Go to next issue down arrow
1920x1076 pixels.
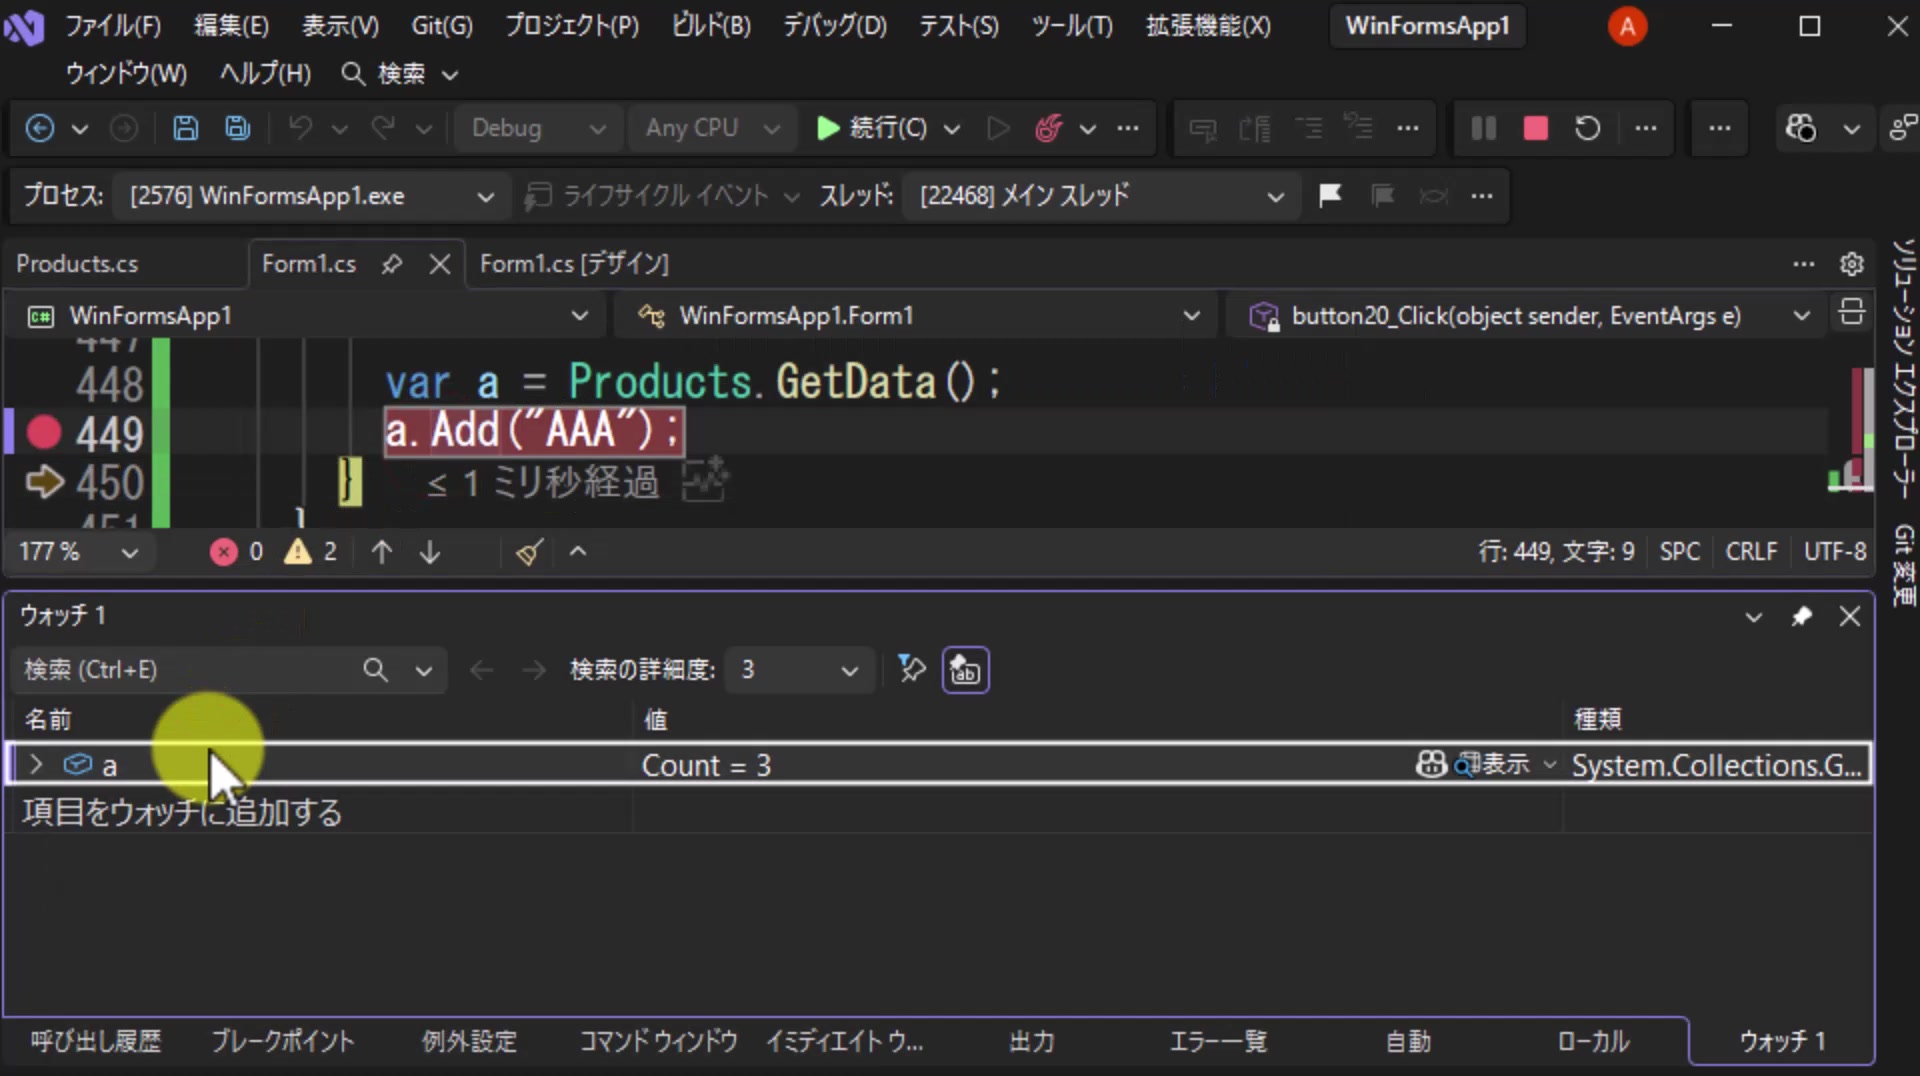click(430, 552)
